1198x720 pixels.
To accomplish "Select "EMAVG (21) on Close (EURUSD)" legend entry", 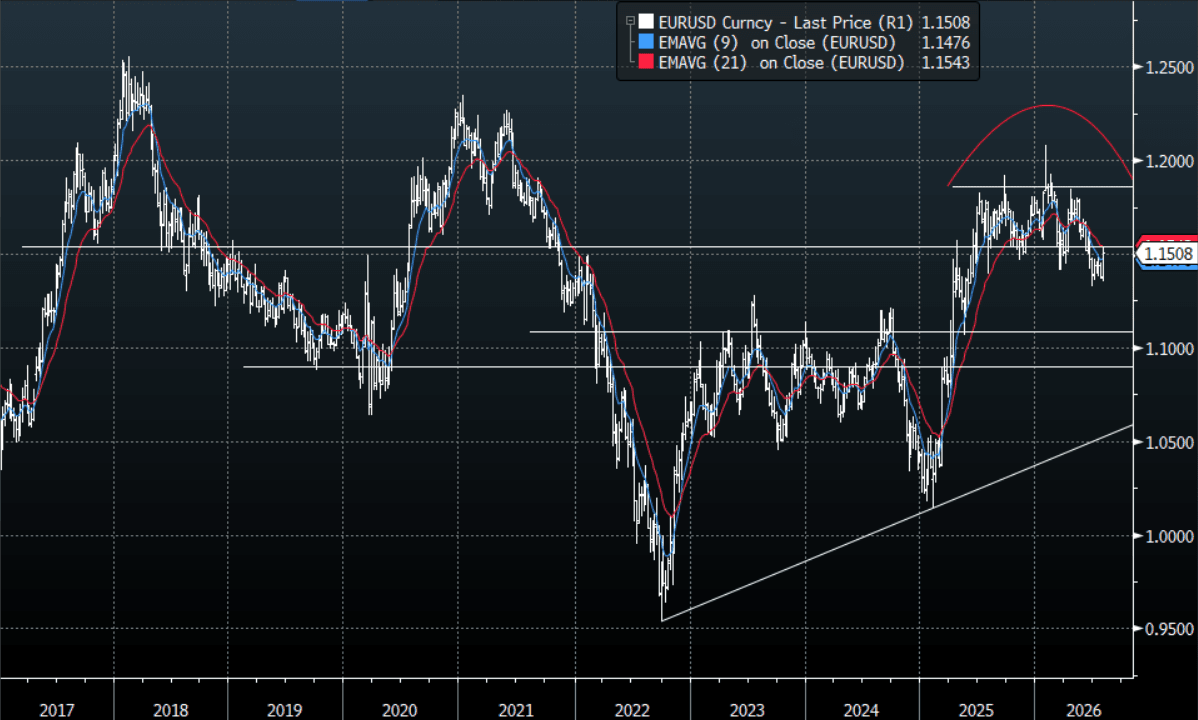I will (781, 63).
